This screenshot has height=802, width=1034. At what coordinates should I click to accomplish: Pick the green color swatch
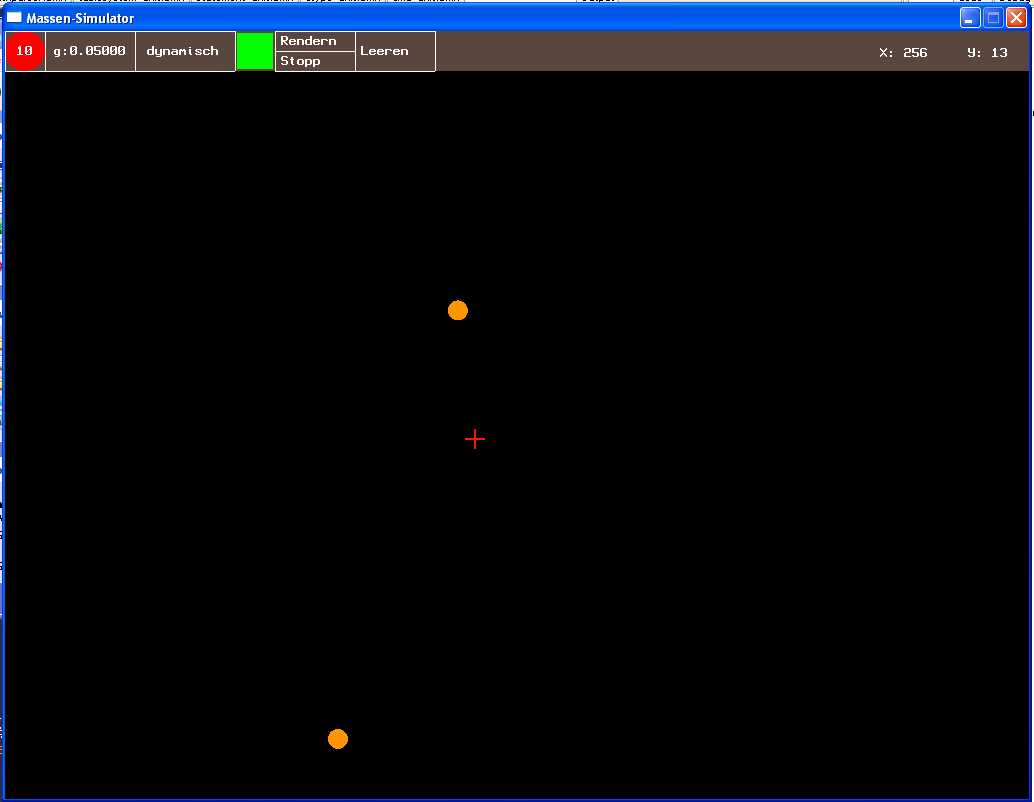255,51
